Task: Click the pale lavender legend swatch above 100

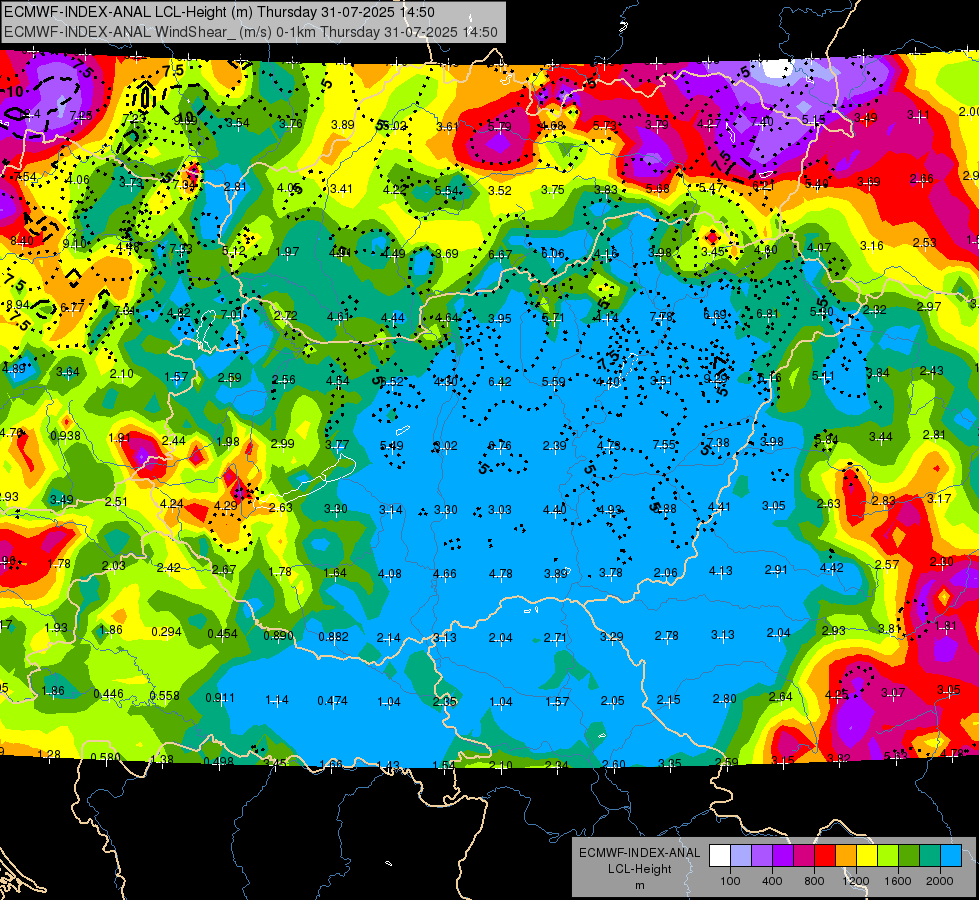Action: click(x=741, y=856)
